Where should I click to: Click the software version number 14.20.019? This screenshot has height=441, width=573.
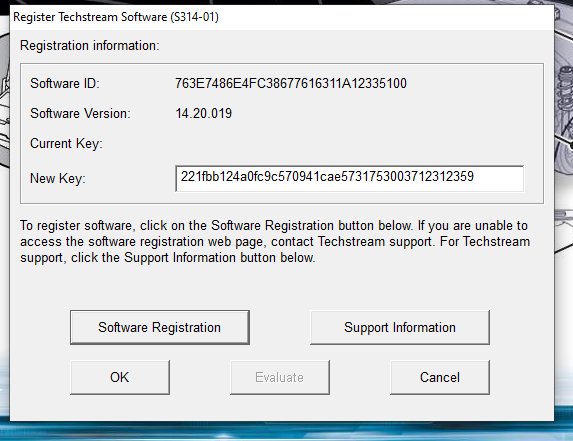click(x=204, y=113)
